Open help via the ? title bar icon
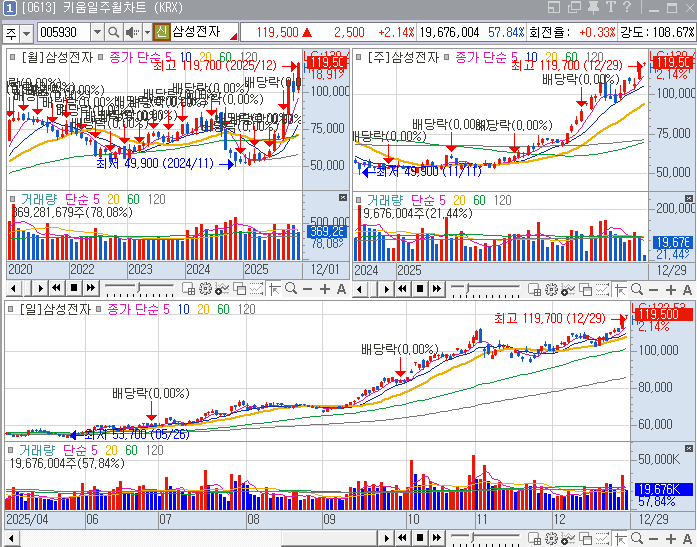 pyautogui.click(x=627, y=8)
